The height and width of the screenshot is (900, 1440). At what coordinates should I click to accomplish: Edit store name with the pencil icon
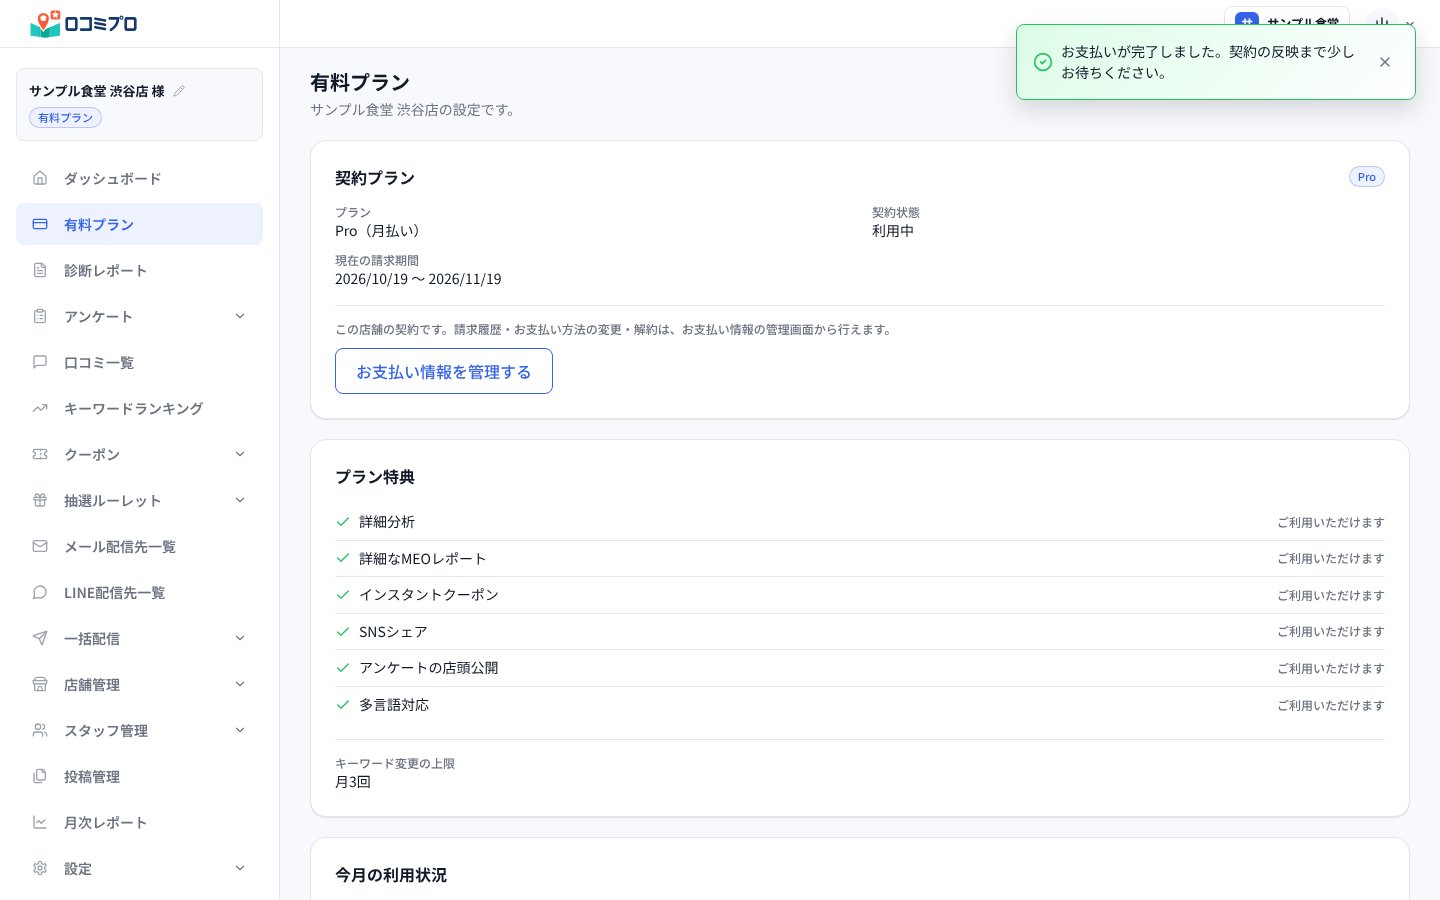(x=179, y=91)
